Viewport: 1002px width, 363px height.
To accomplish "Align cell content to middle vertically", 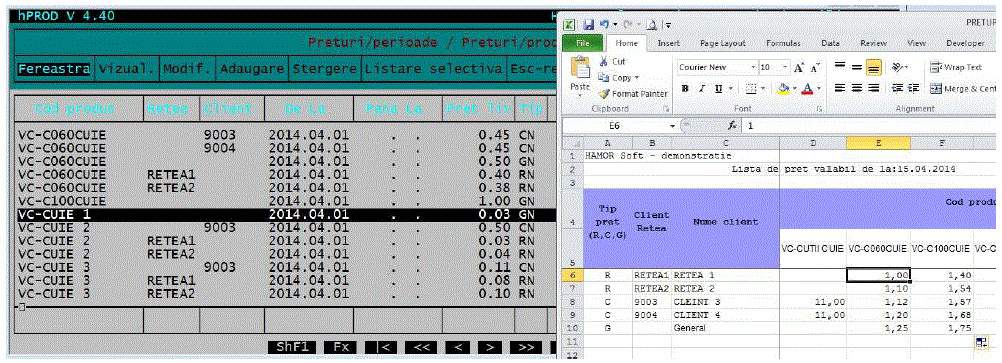I will pos(857,67).
